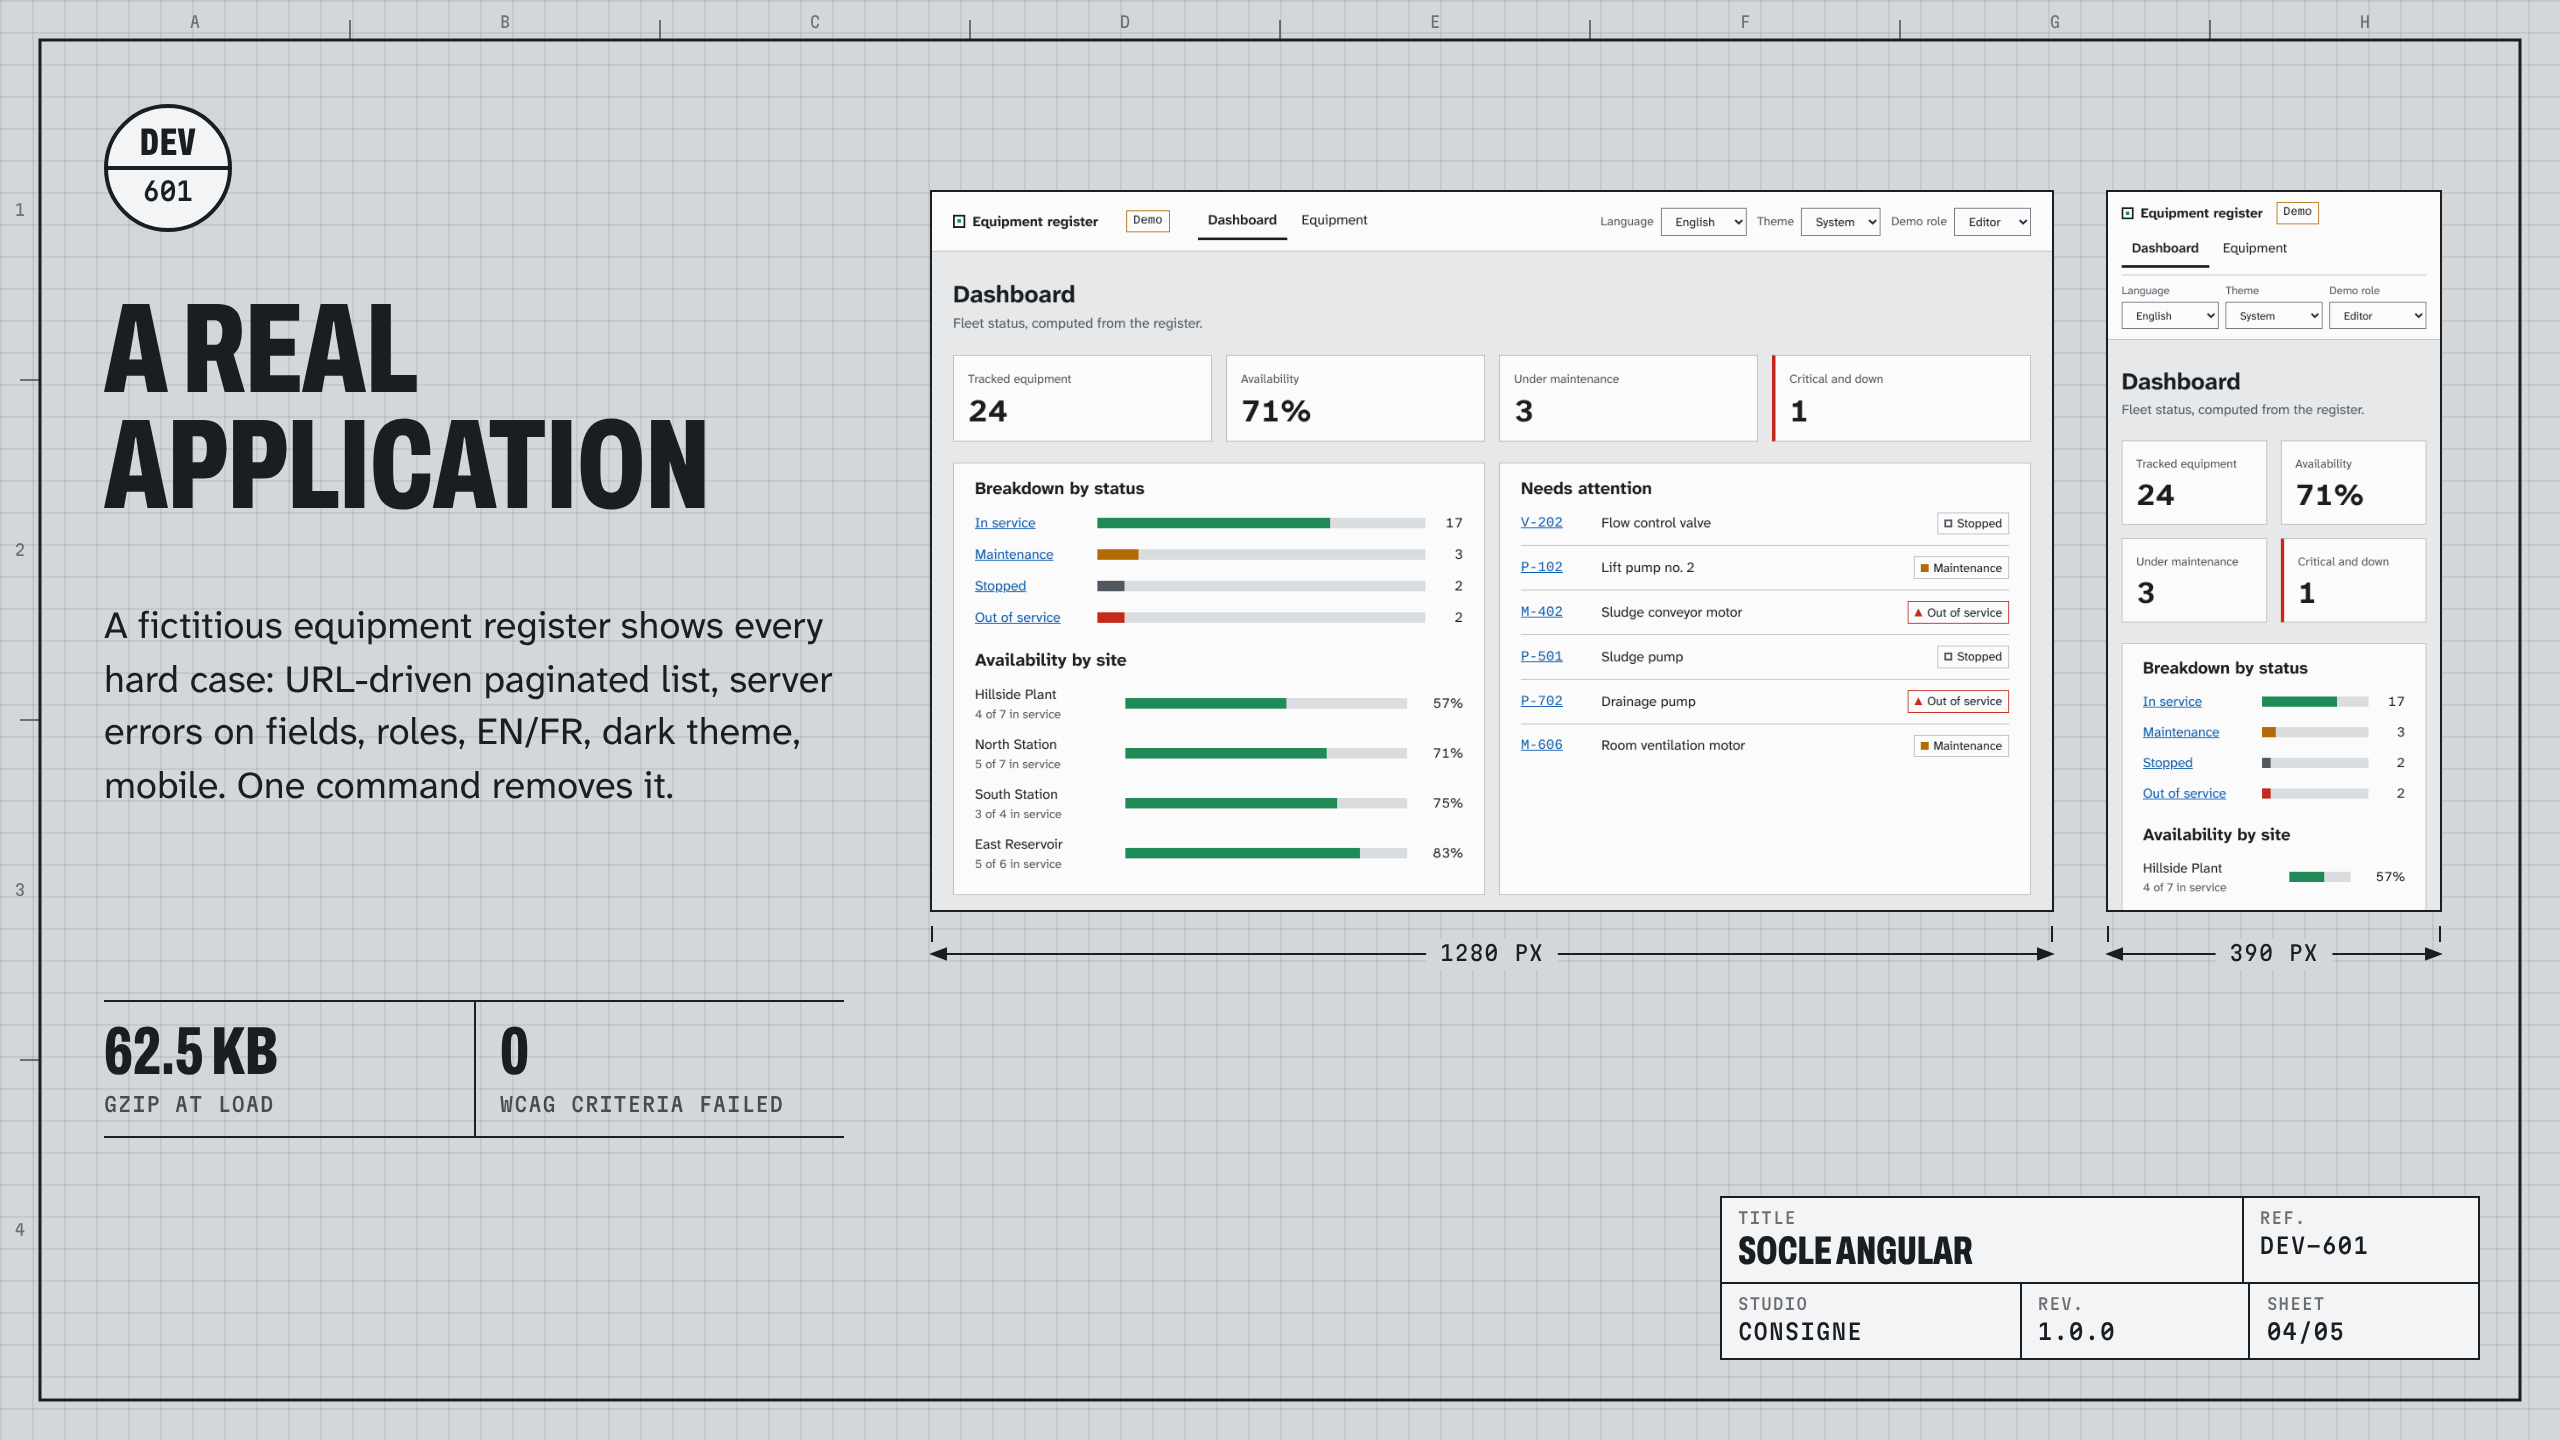
Task: Click the Out of service badge for Drainage pump
Action: point(1958,702)
